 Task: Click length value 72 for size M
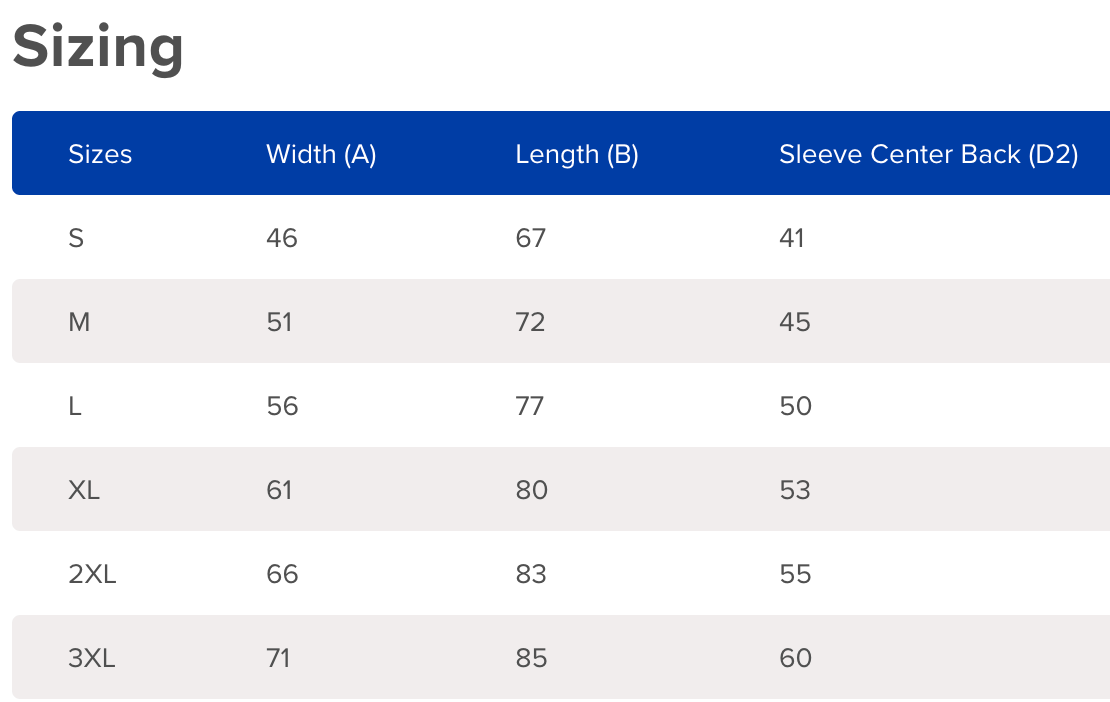tap(531, 322)
